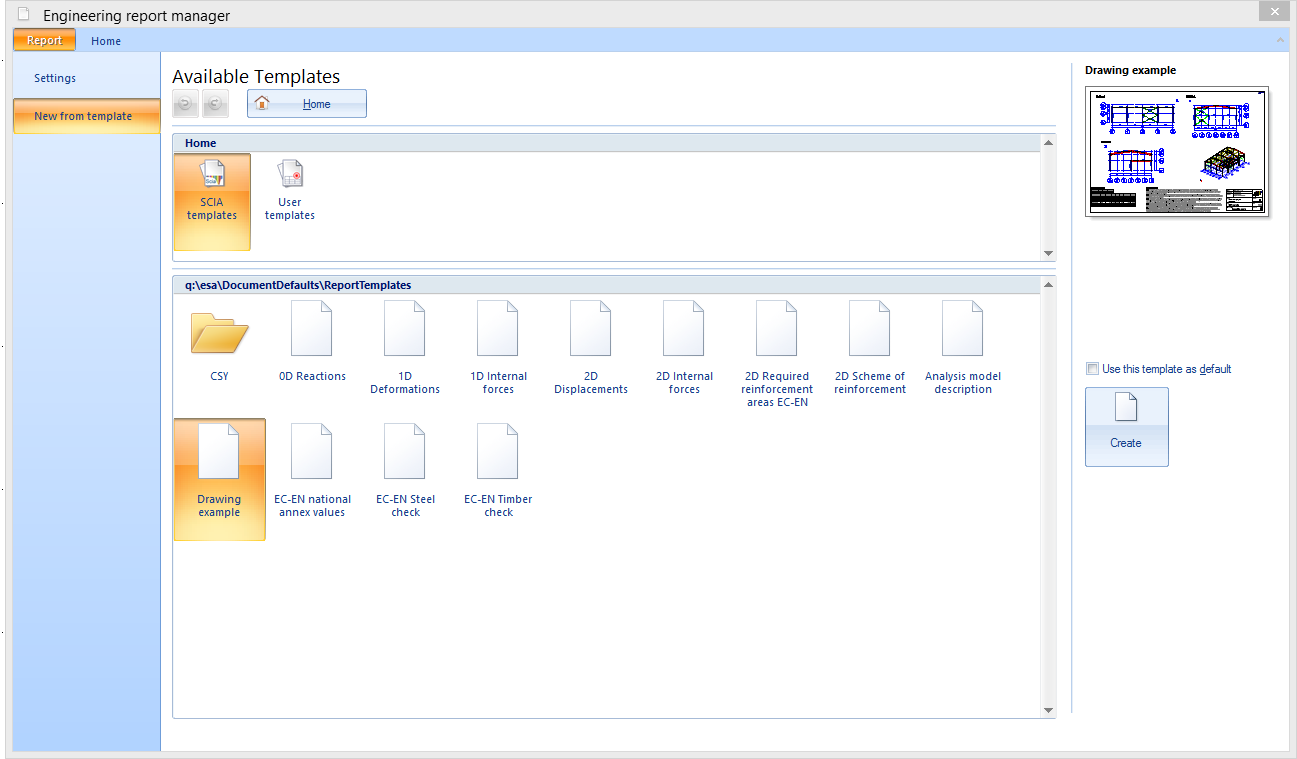Select the 0D Reactions template
This screenshot has width=1297, height=759.
tap(312, 345)
